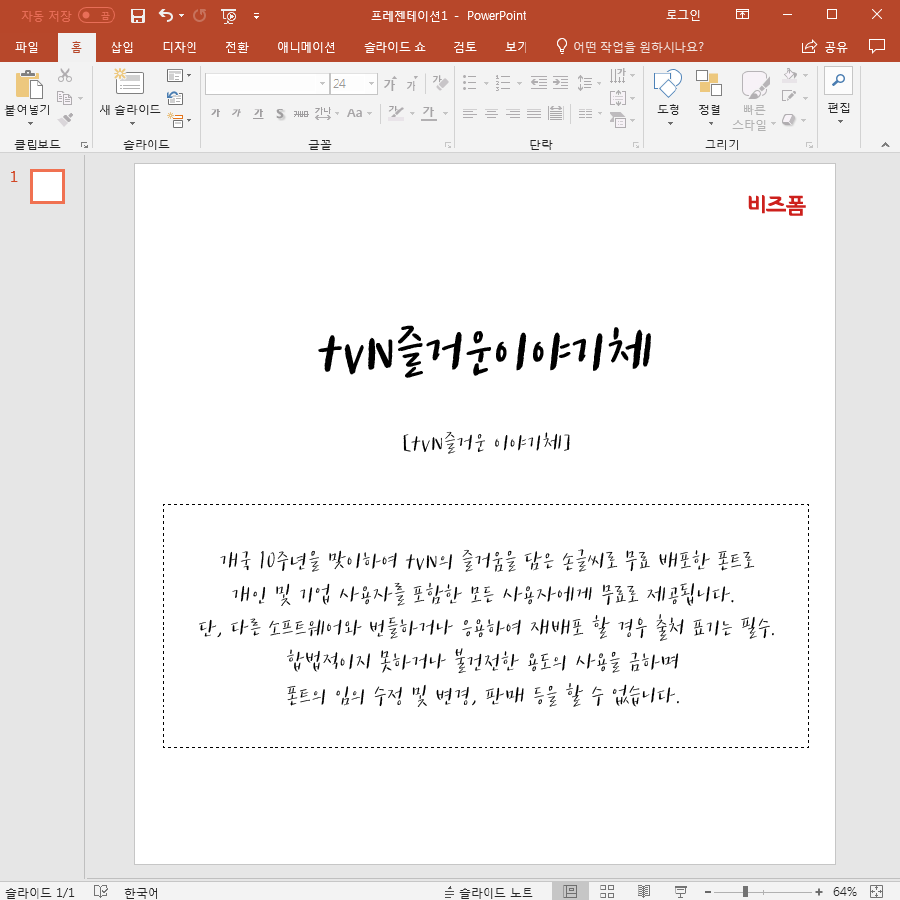Open the Editing (편집) magnifier panel
The height and width of the screenshot is (900, 900).
coord(837,82)
